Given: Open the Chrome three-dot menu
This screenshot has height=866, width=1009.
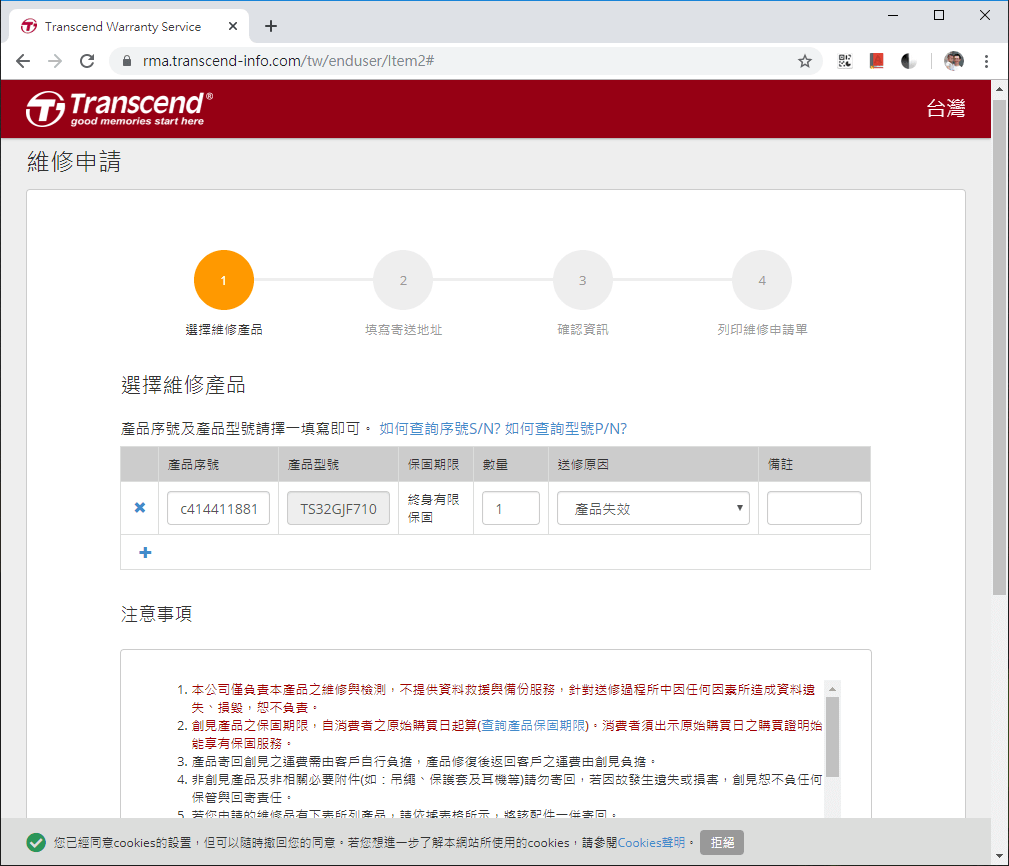Looking at the screenshot, I should tap(985, 61).
